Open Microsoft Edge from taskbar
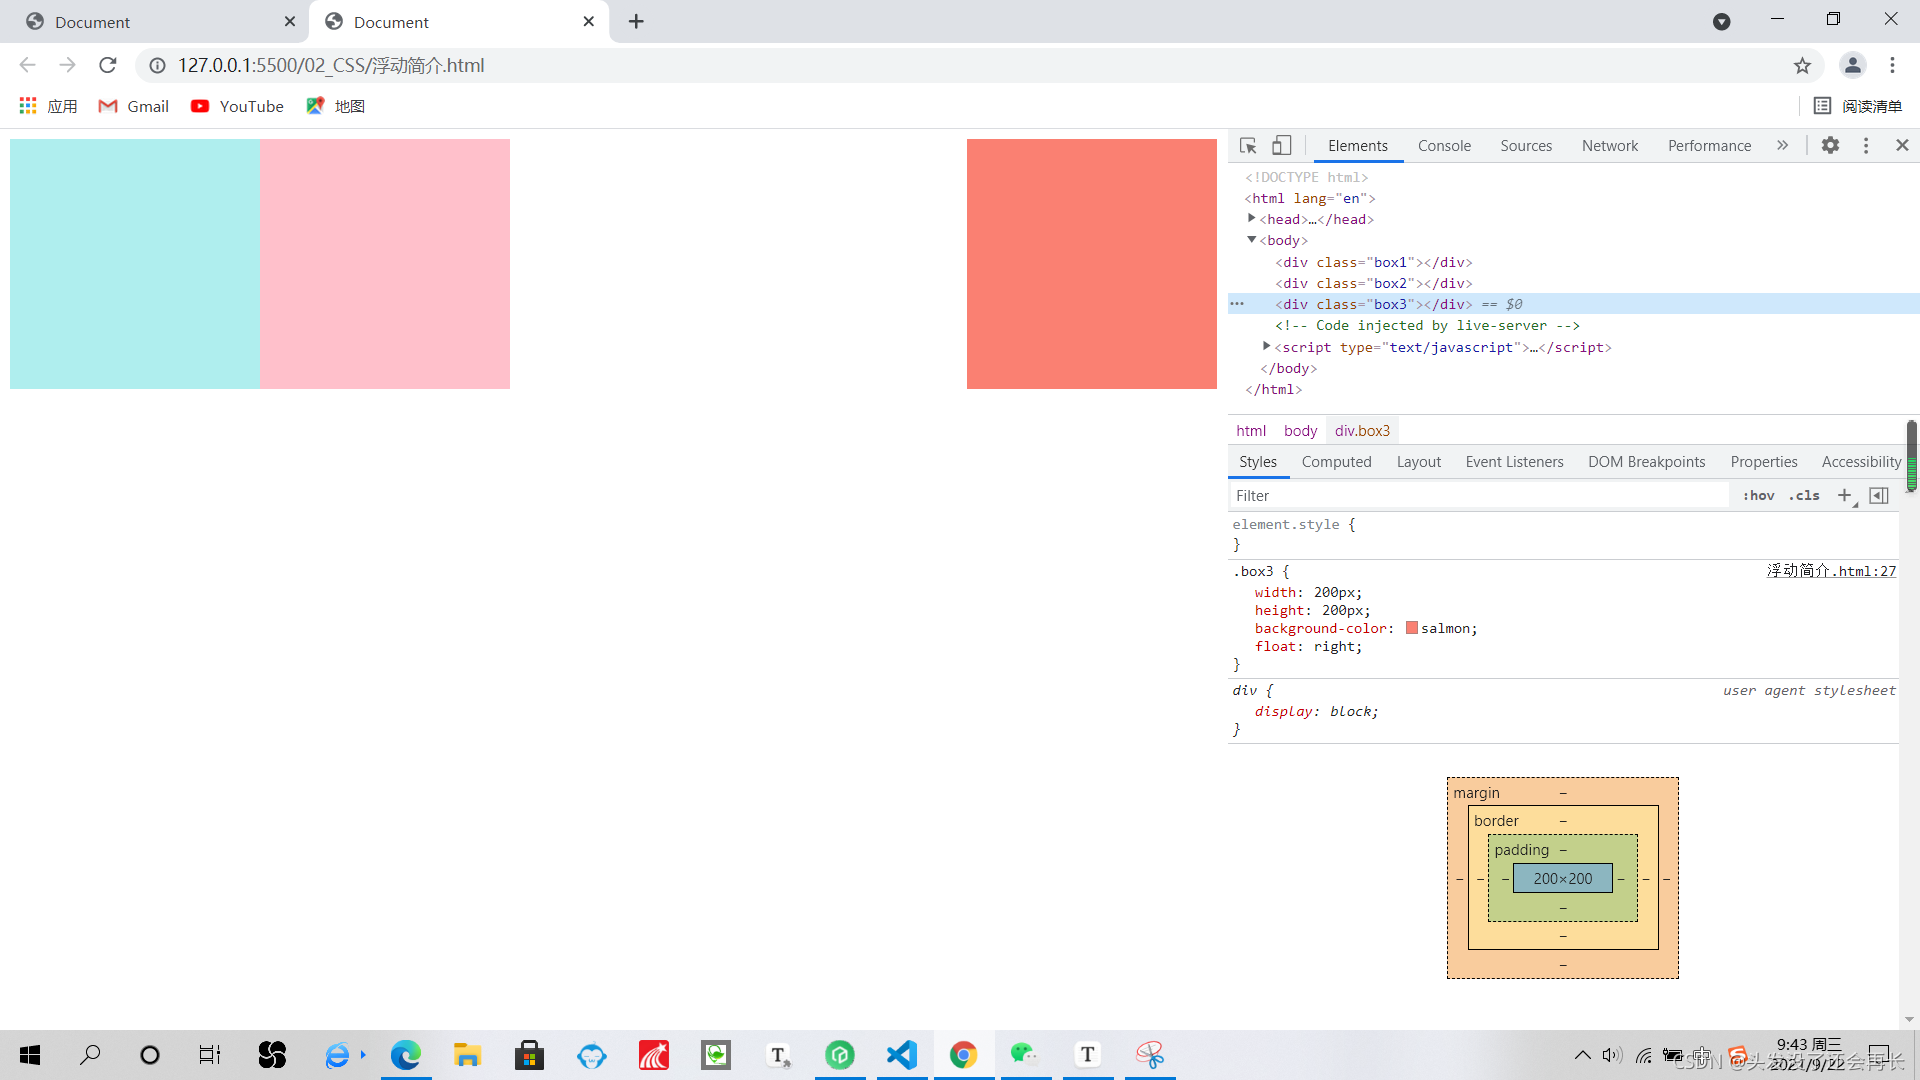 (405, 1055)
